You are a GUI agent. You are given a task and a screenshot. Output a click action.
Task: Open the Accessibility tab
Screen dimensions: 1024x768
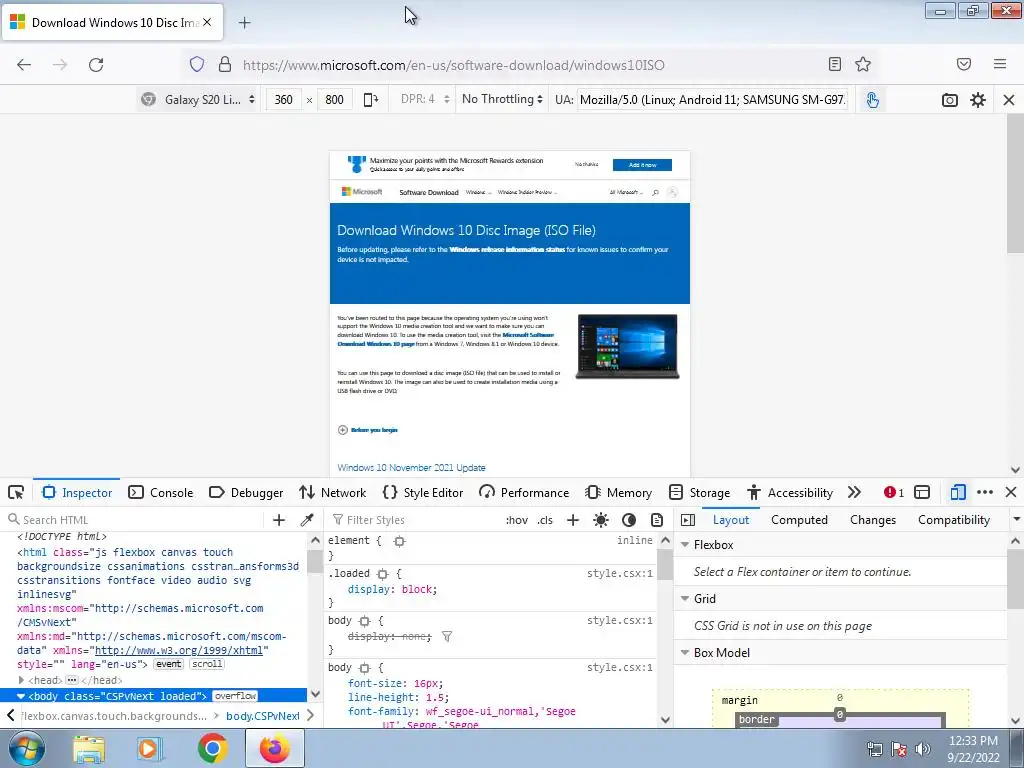790,492
